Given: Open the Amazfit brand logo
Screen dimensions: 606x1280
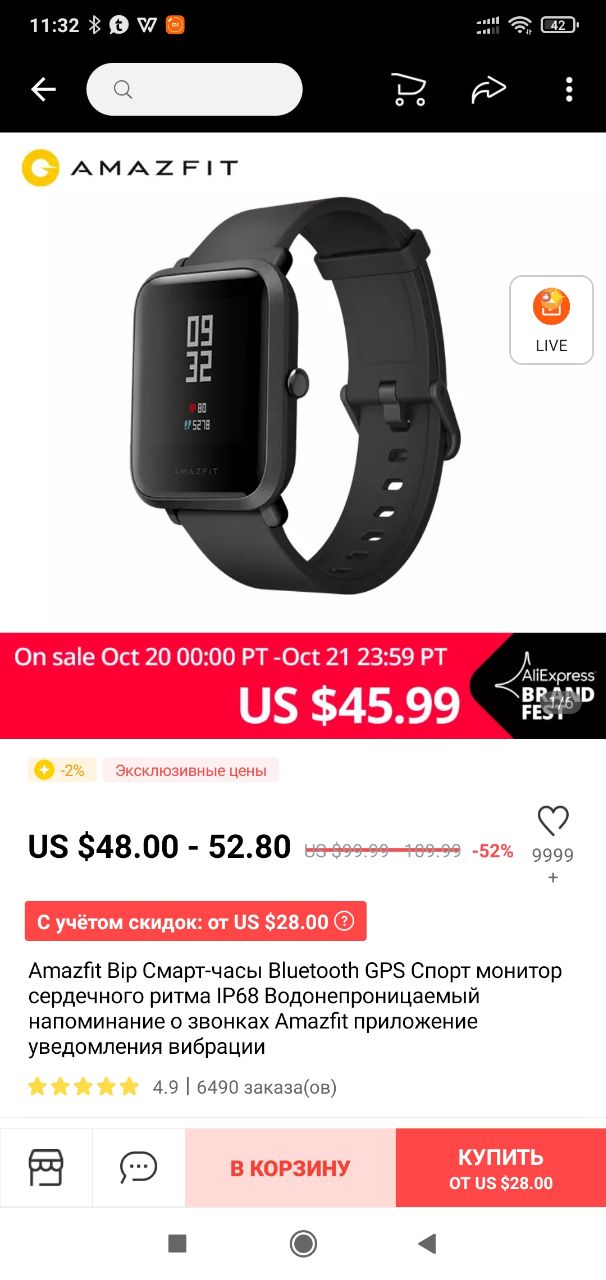Looking at the screenshot, I should click(x=130, y=168).
